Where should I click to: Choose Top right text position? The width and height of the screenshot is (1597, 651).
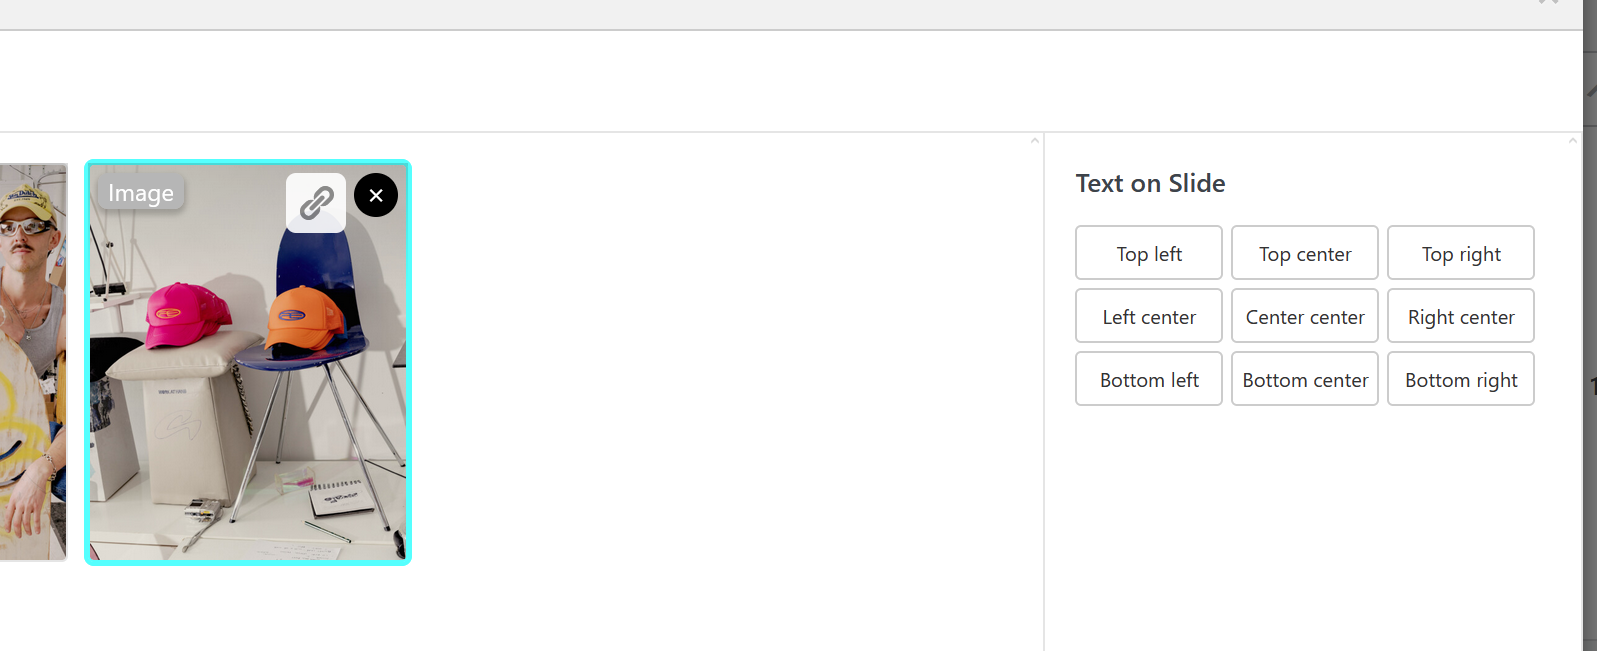click(x=1461, y=253)
